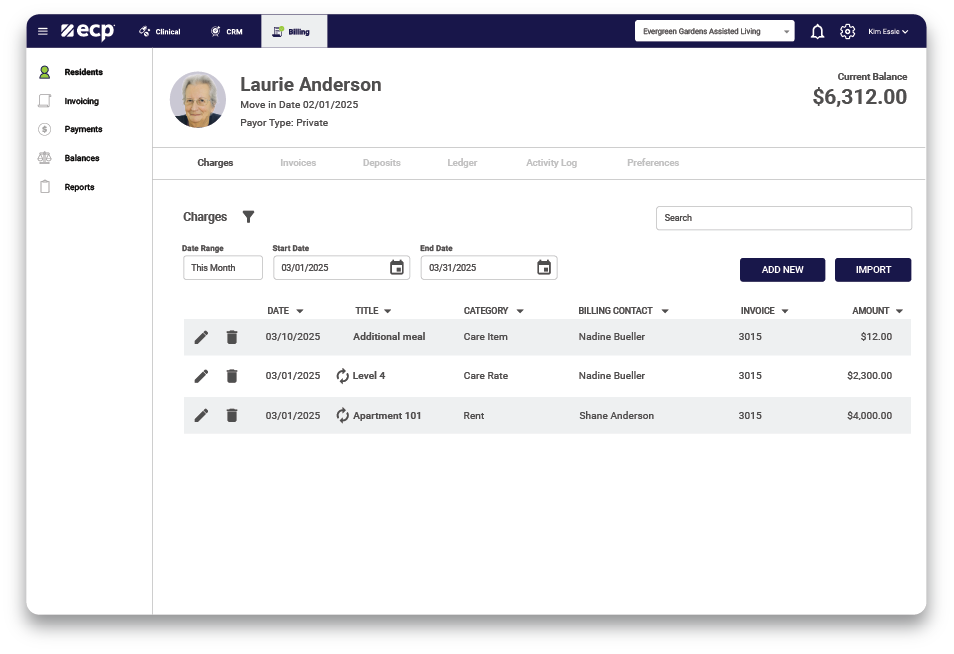This screenshot has height=654, width=954.
Task: Open the notifications bell
Action: point(817,32)
